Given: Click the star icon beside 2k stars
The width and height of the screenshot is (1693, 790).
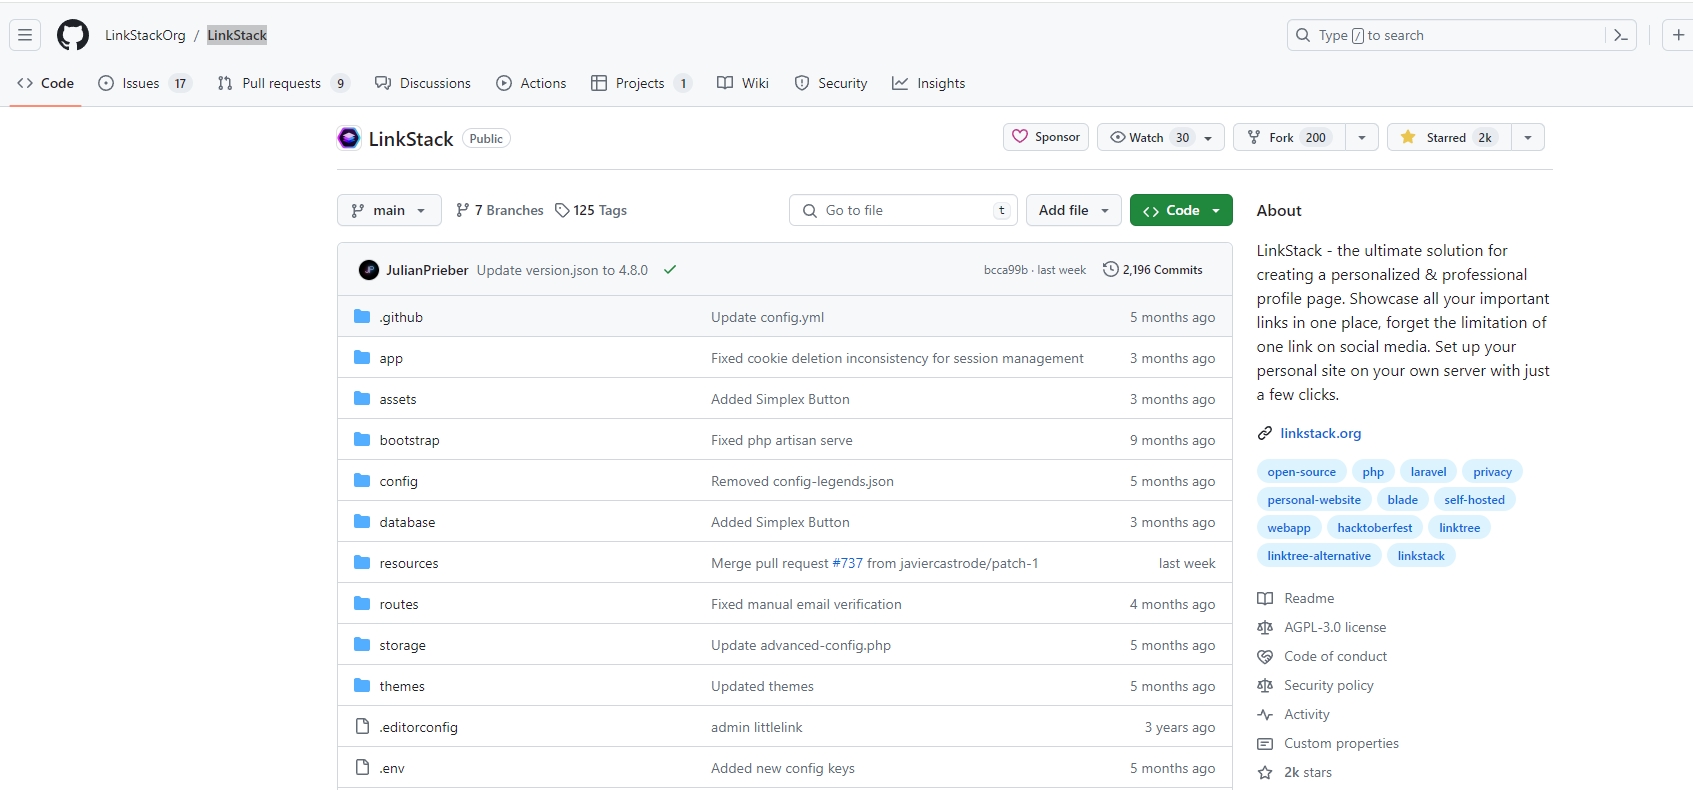Looking at the screenshot, I should (x=1265, y=772).
